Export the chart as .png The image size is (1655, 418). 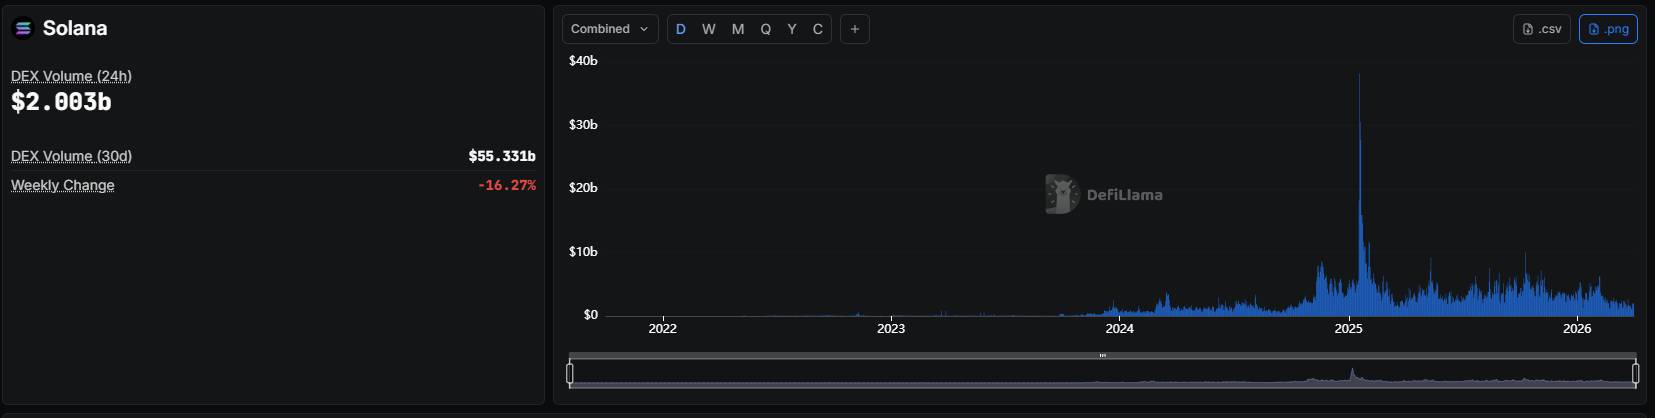coord(1607,29)
